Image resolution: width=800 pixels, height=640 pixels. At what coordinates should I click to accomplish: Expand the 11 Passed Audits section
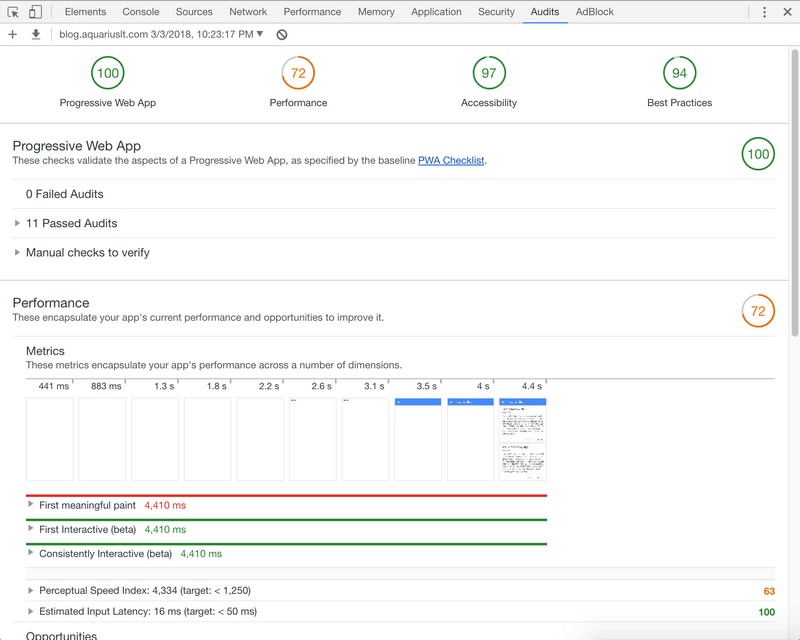[71, 223]
